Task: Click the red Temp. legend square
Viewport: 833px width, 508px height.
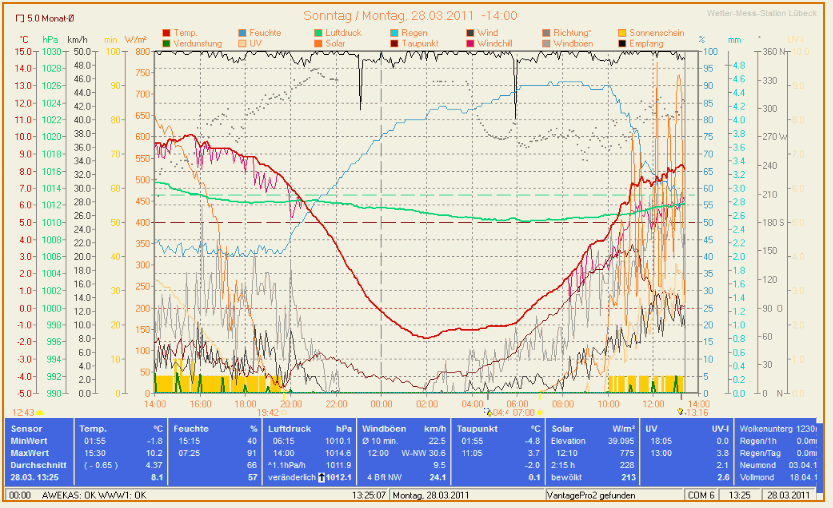Action: click(166, 33)
